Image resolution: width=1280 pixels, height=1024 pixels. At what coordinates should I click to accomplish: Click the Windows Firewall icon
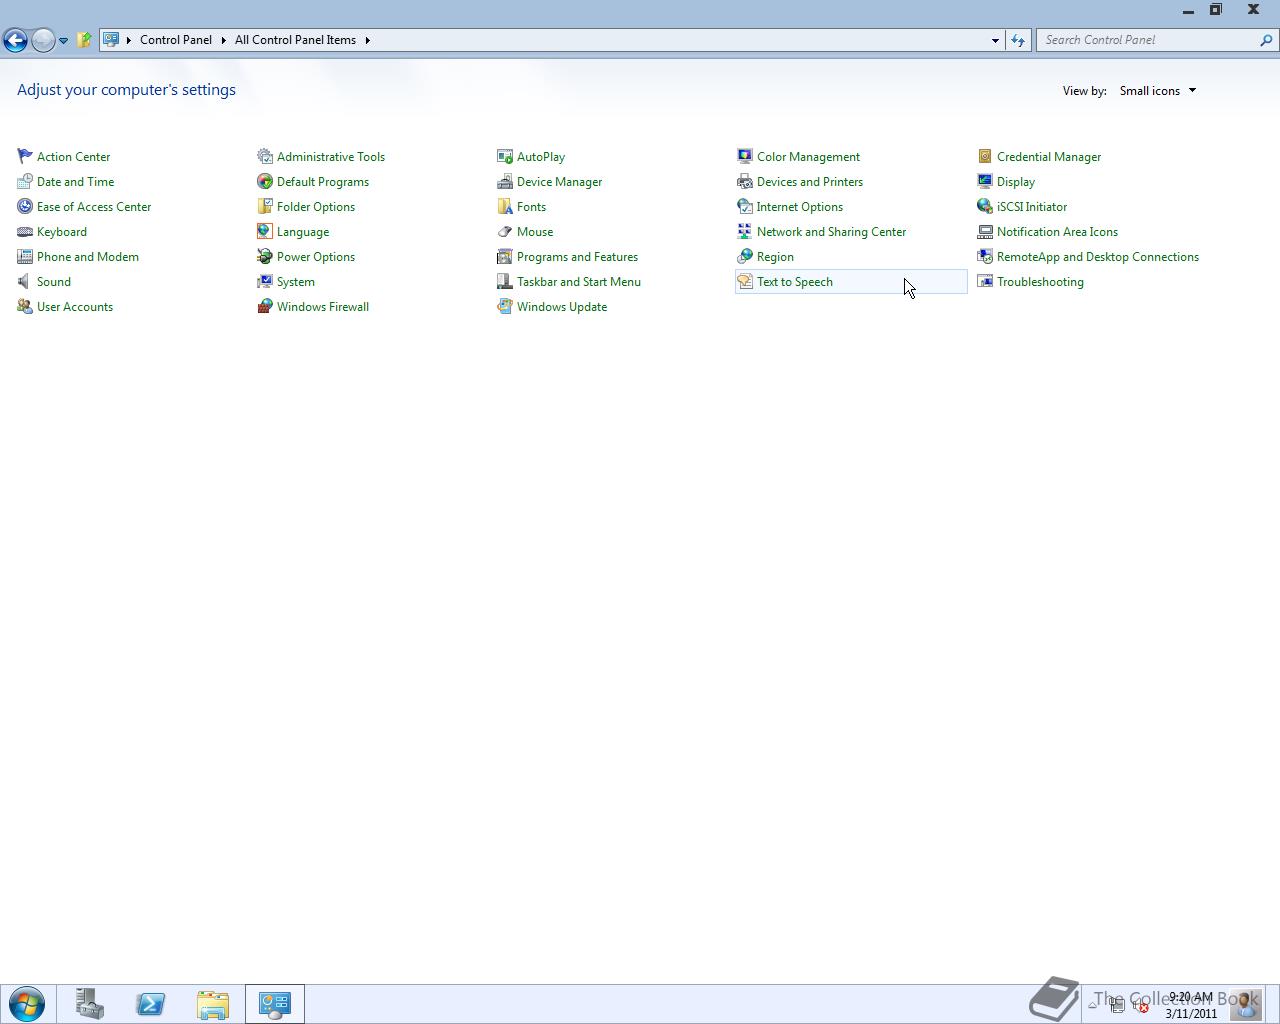pos(265,306)
